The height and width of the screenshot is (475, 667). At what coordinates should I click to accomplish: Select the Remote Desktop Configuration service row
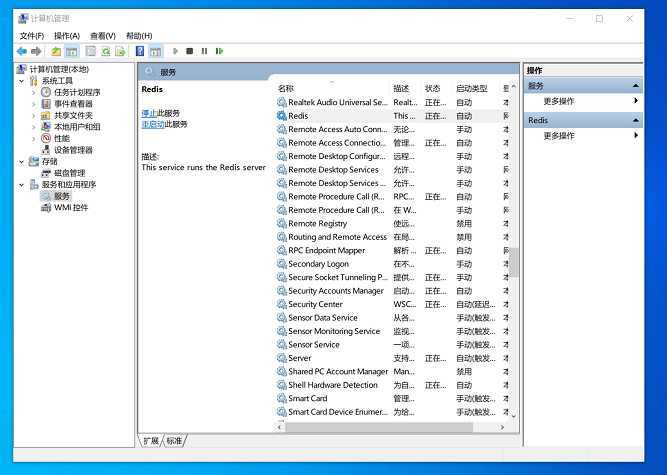[391, 156]
